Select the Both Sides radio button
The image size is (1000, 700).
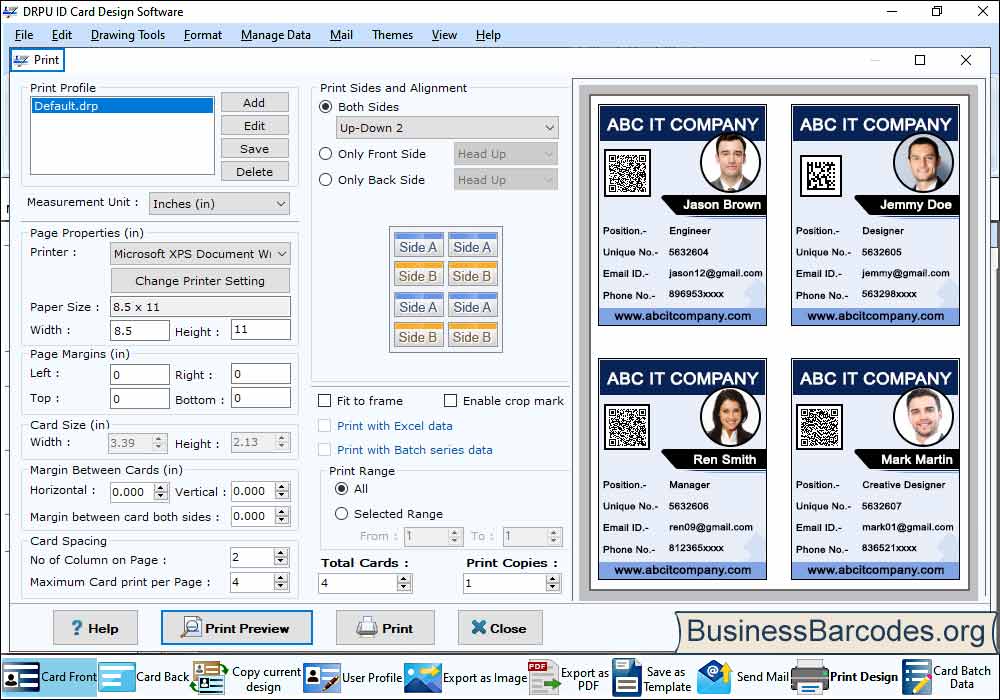pos(325,106)
